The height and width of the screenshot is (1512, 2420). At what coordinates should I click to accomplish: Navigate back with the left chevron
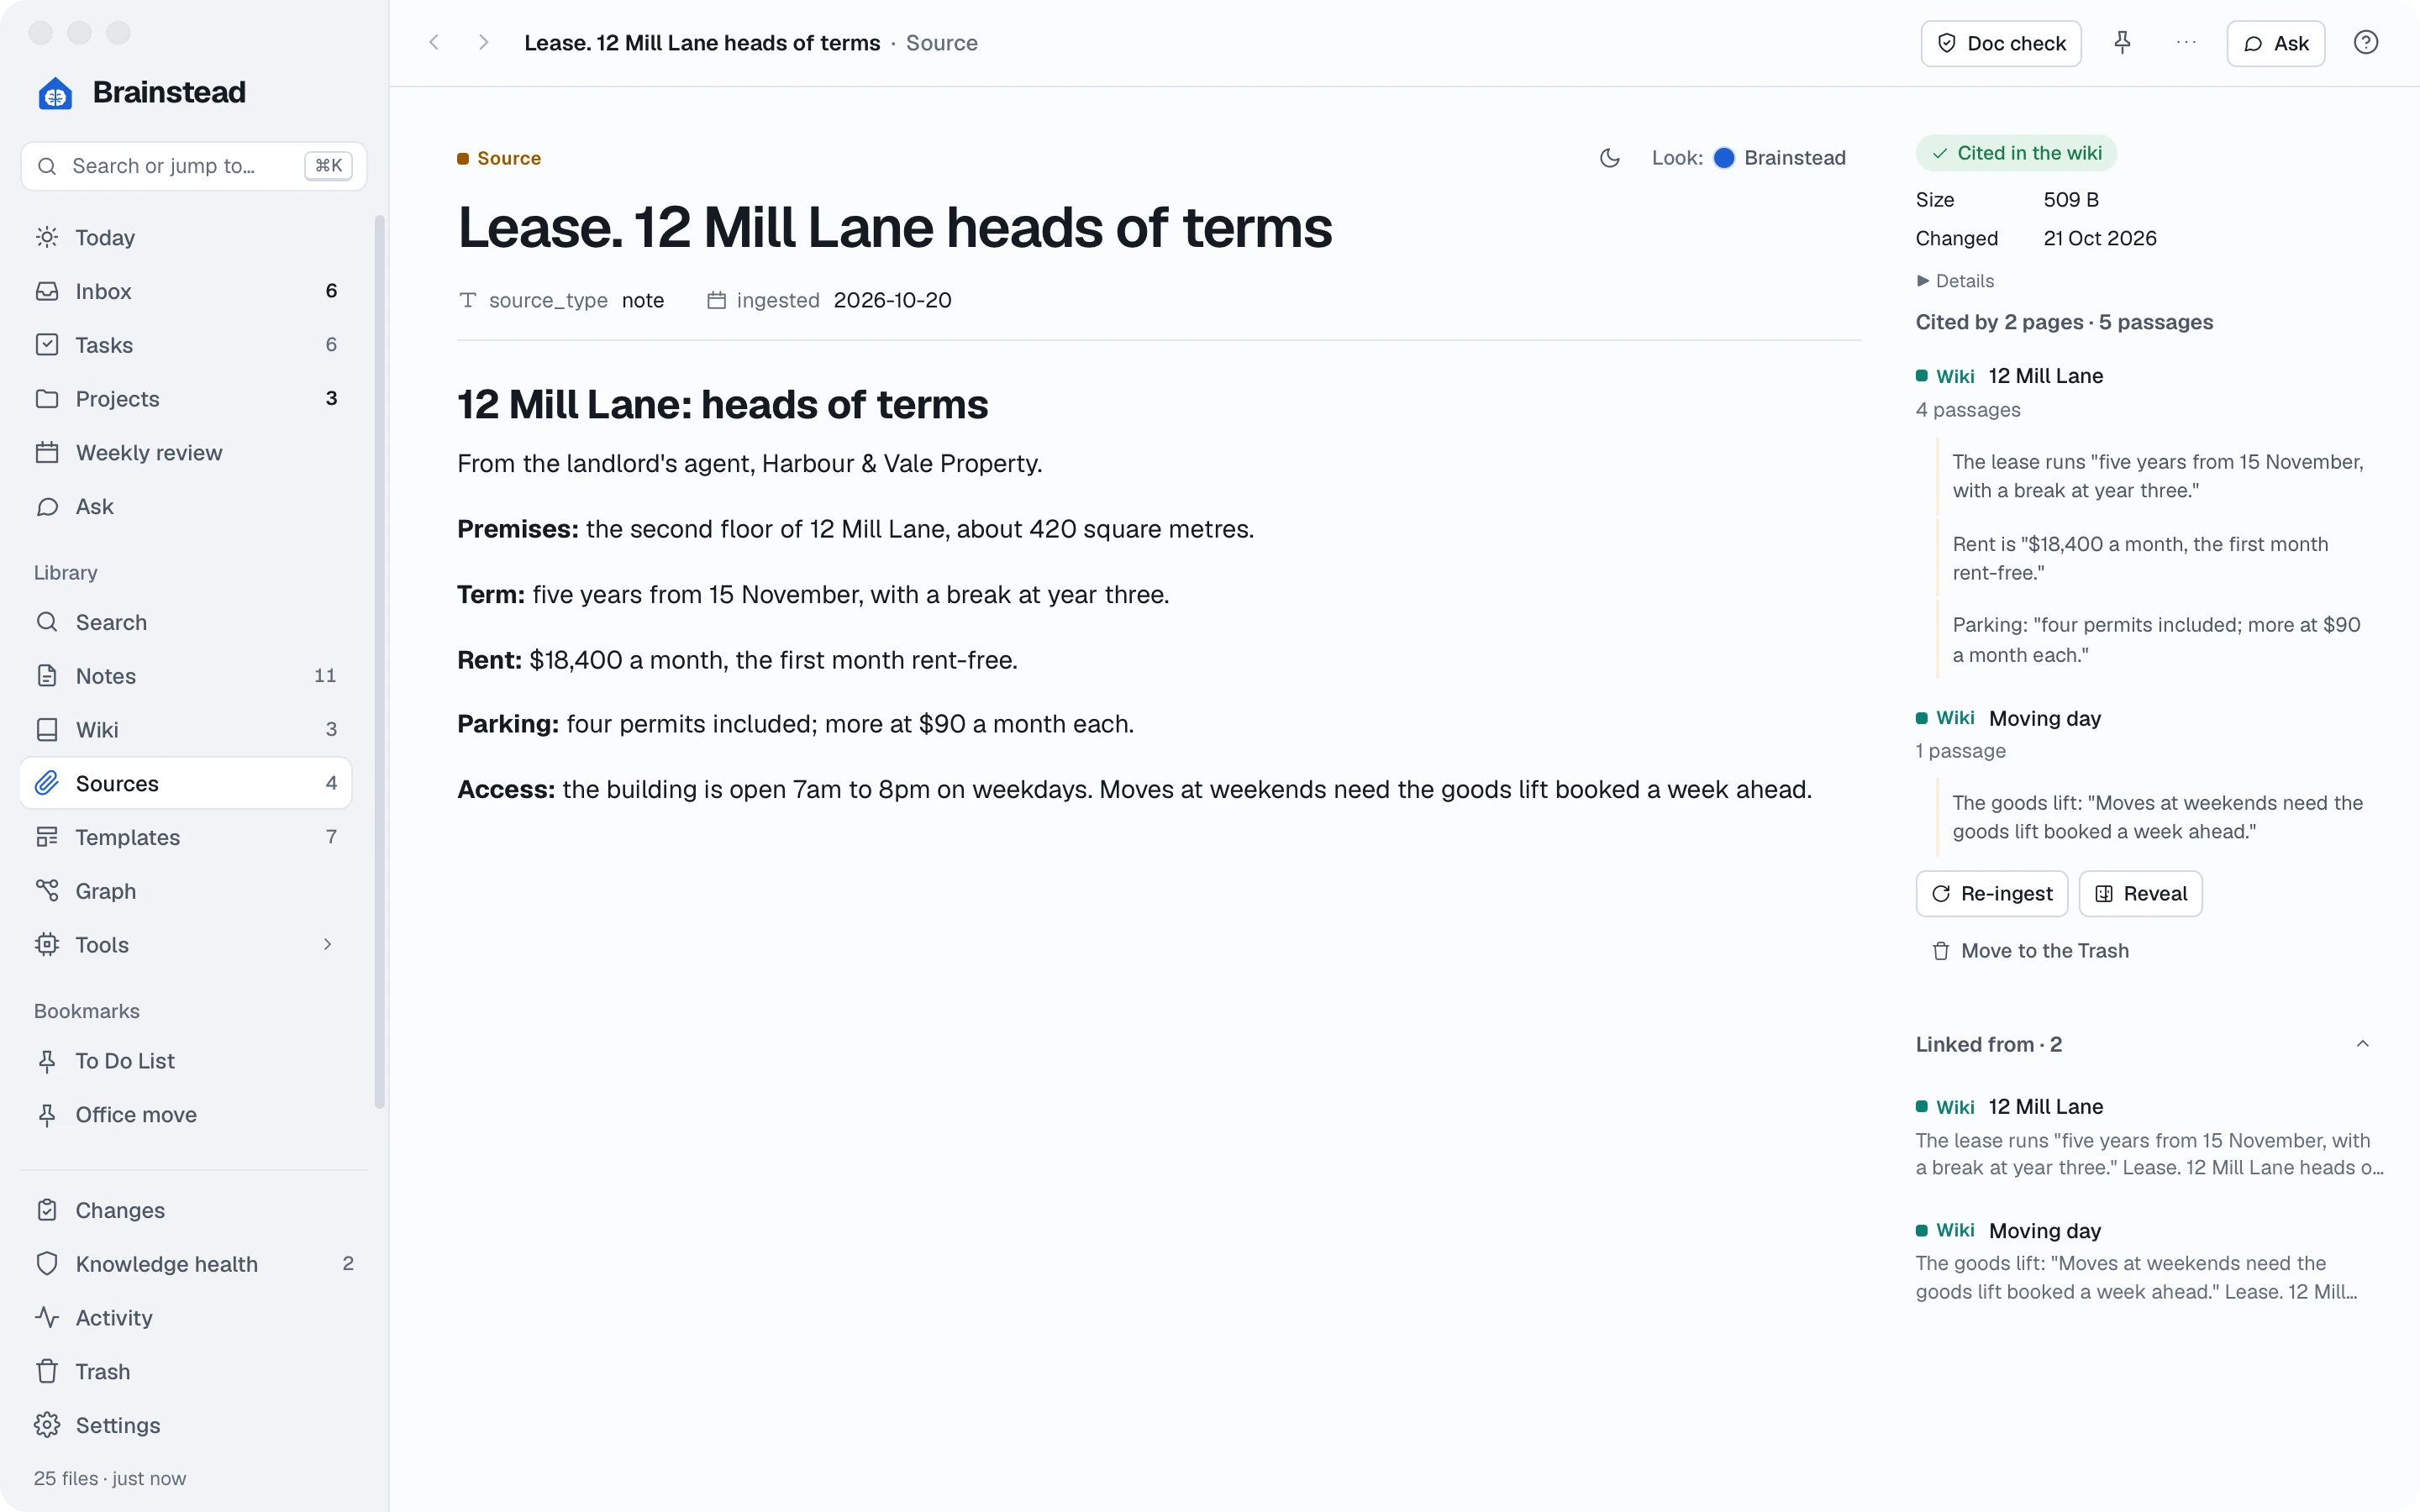pyautogui.click(x=434, y=42)
